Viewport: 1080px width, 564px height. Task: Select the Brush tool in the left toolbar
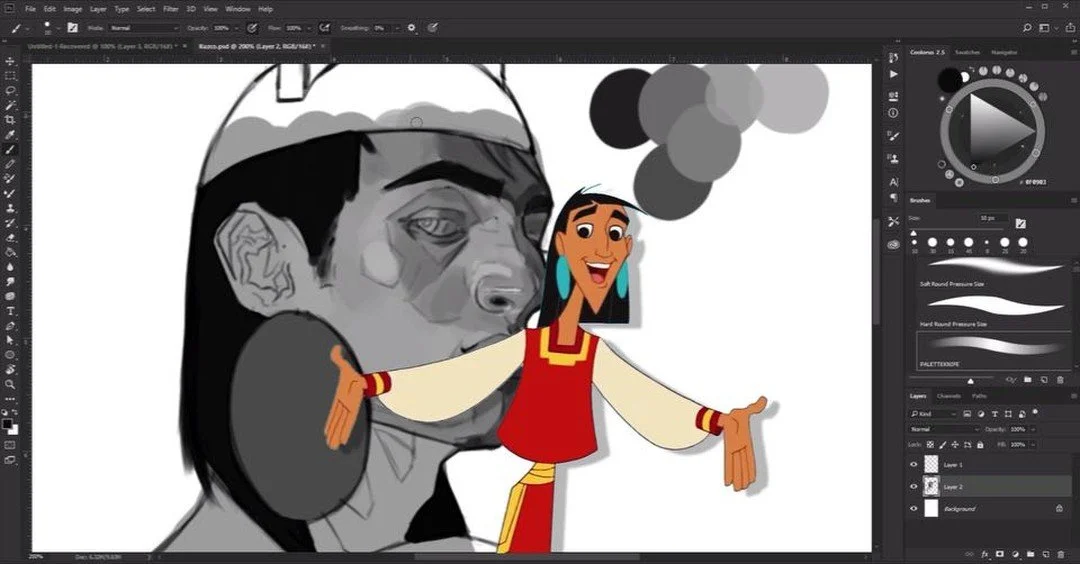point(10,149)
